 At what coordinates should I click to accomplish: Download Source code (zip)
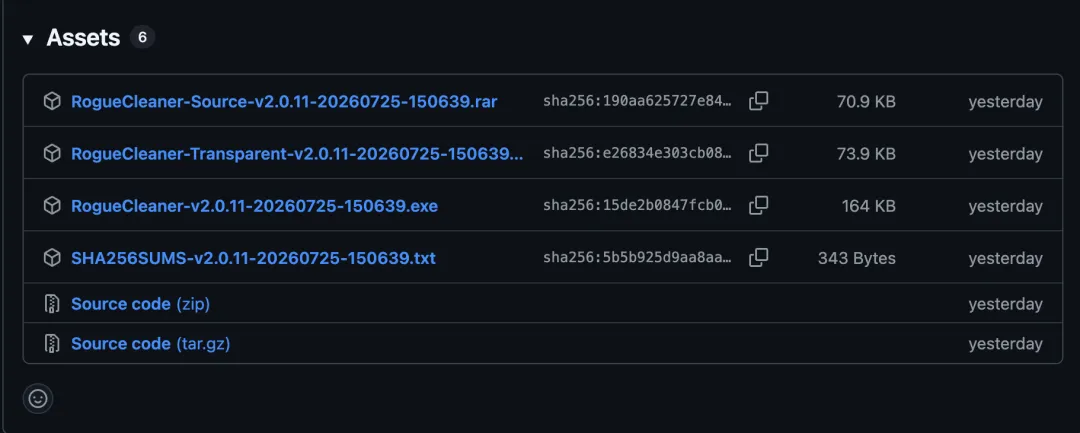[x=141, y=304]
